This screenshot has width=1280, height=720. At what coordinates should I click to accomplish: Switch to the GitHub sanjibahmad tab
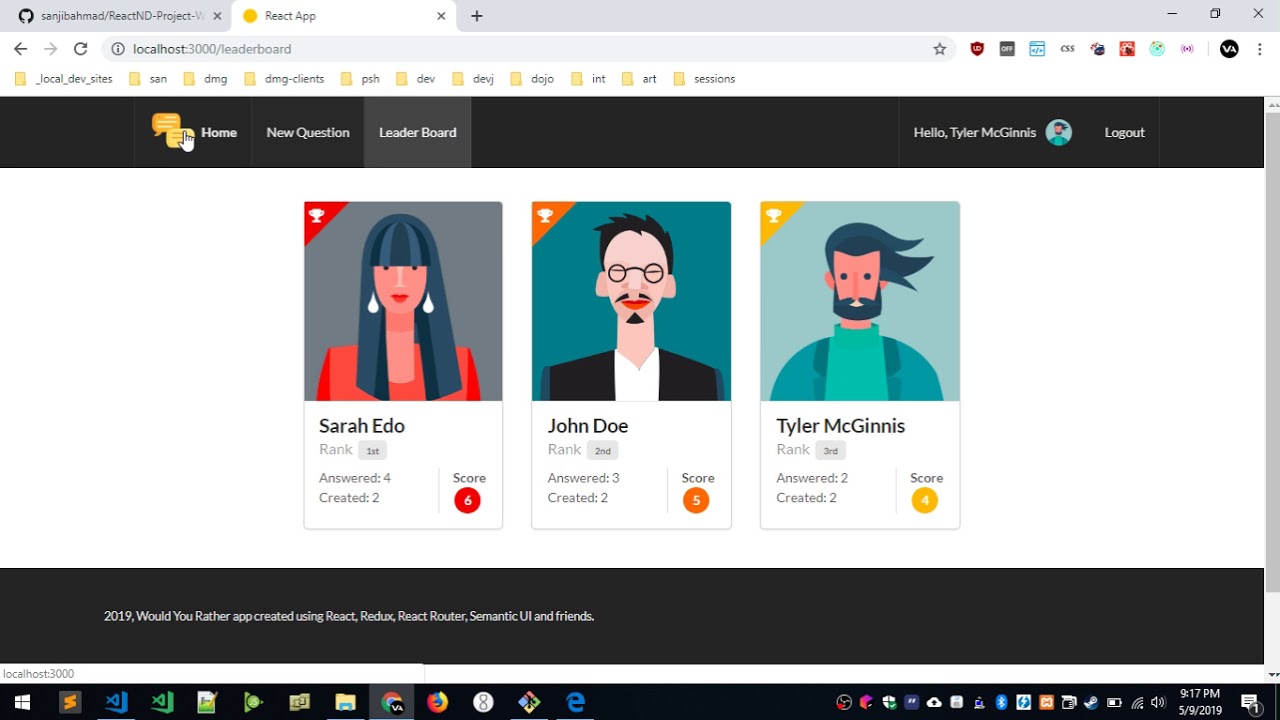[x=118, y=16]
